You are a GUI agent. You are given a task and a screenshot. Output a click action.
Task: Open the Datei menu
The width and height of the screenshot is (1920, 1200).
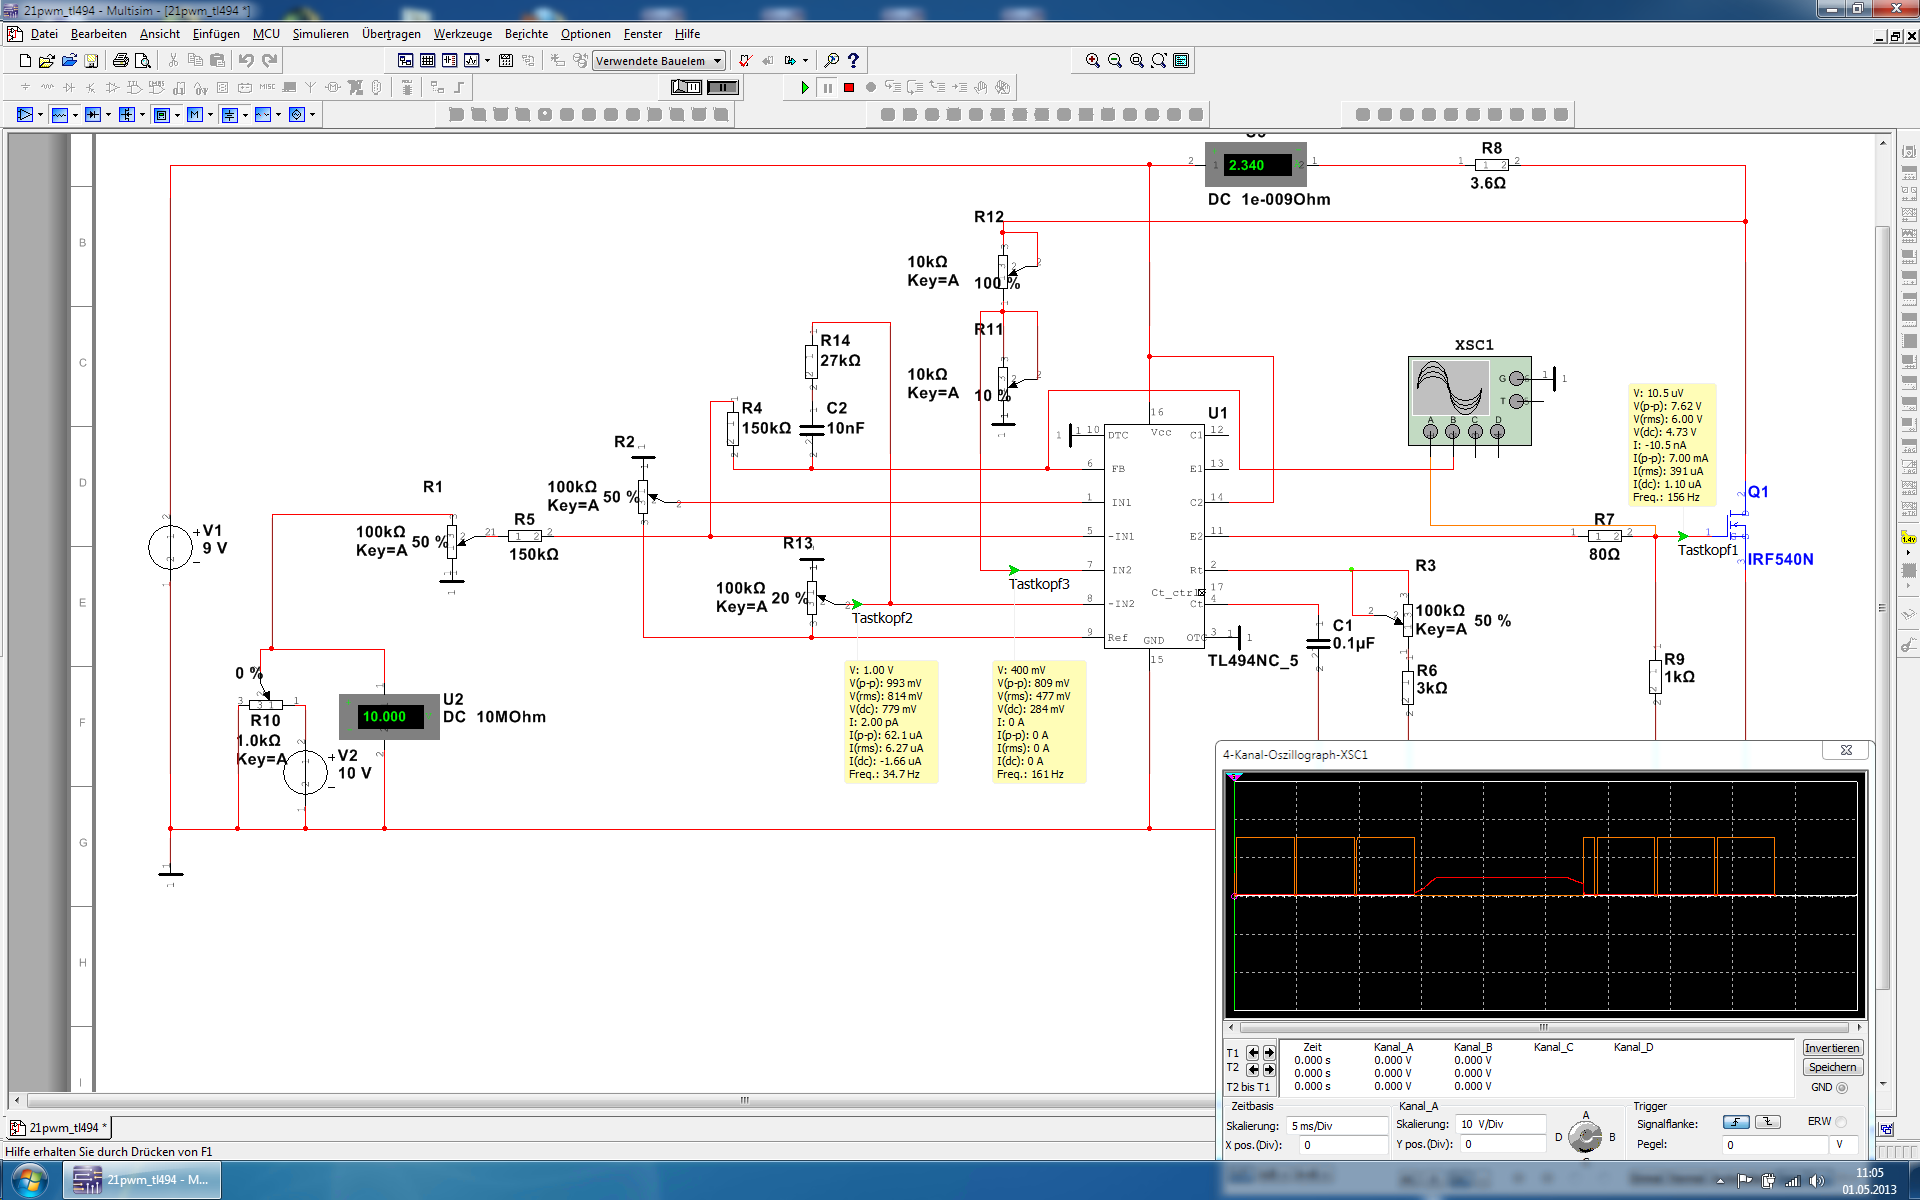click(x=44, y=34)
